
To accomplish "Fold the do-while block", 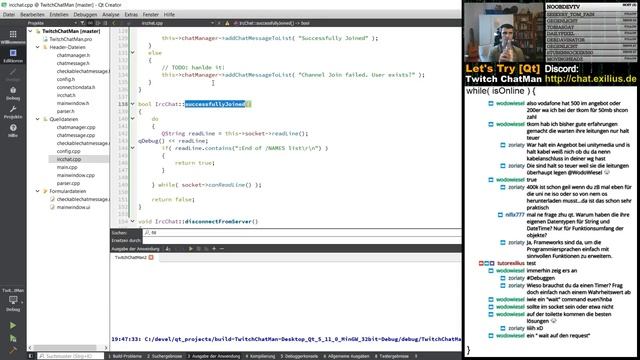I will pos(133,119).
